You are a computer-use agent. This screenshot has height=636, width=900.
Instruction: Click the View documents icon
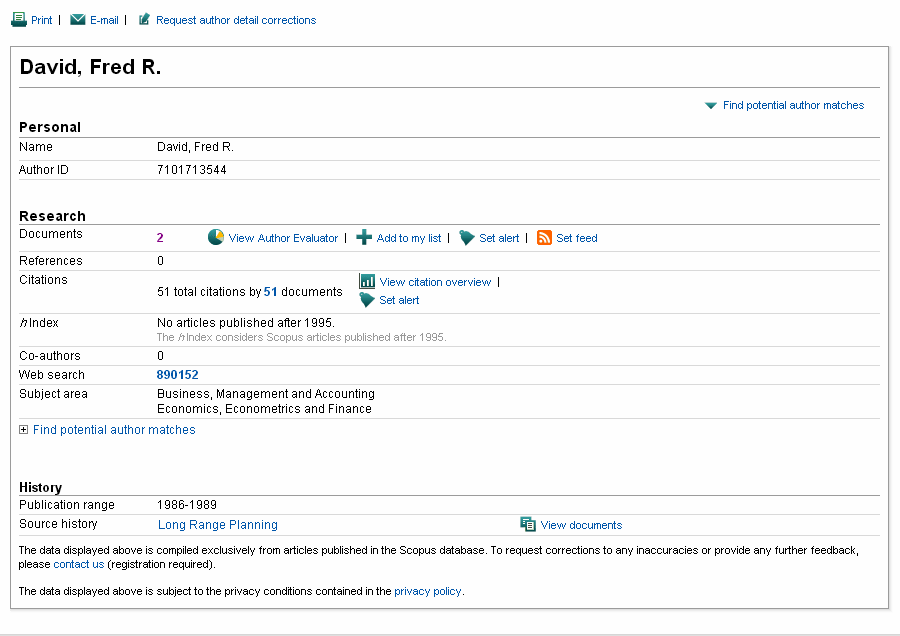coord(528,525)
